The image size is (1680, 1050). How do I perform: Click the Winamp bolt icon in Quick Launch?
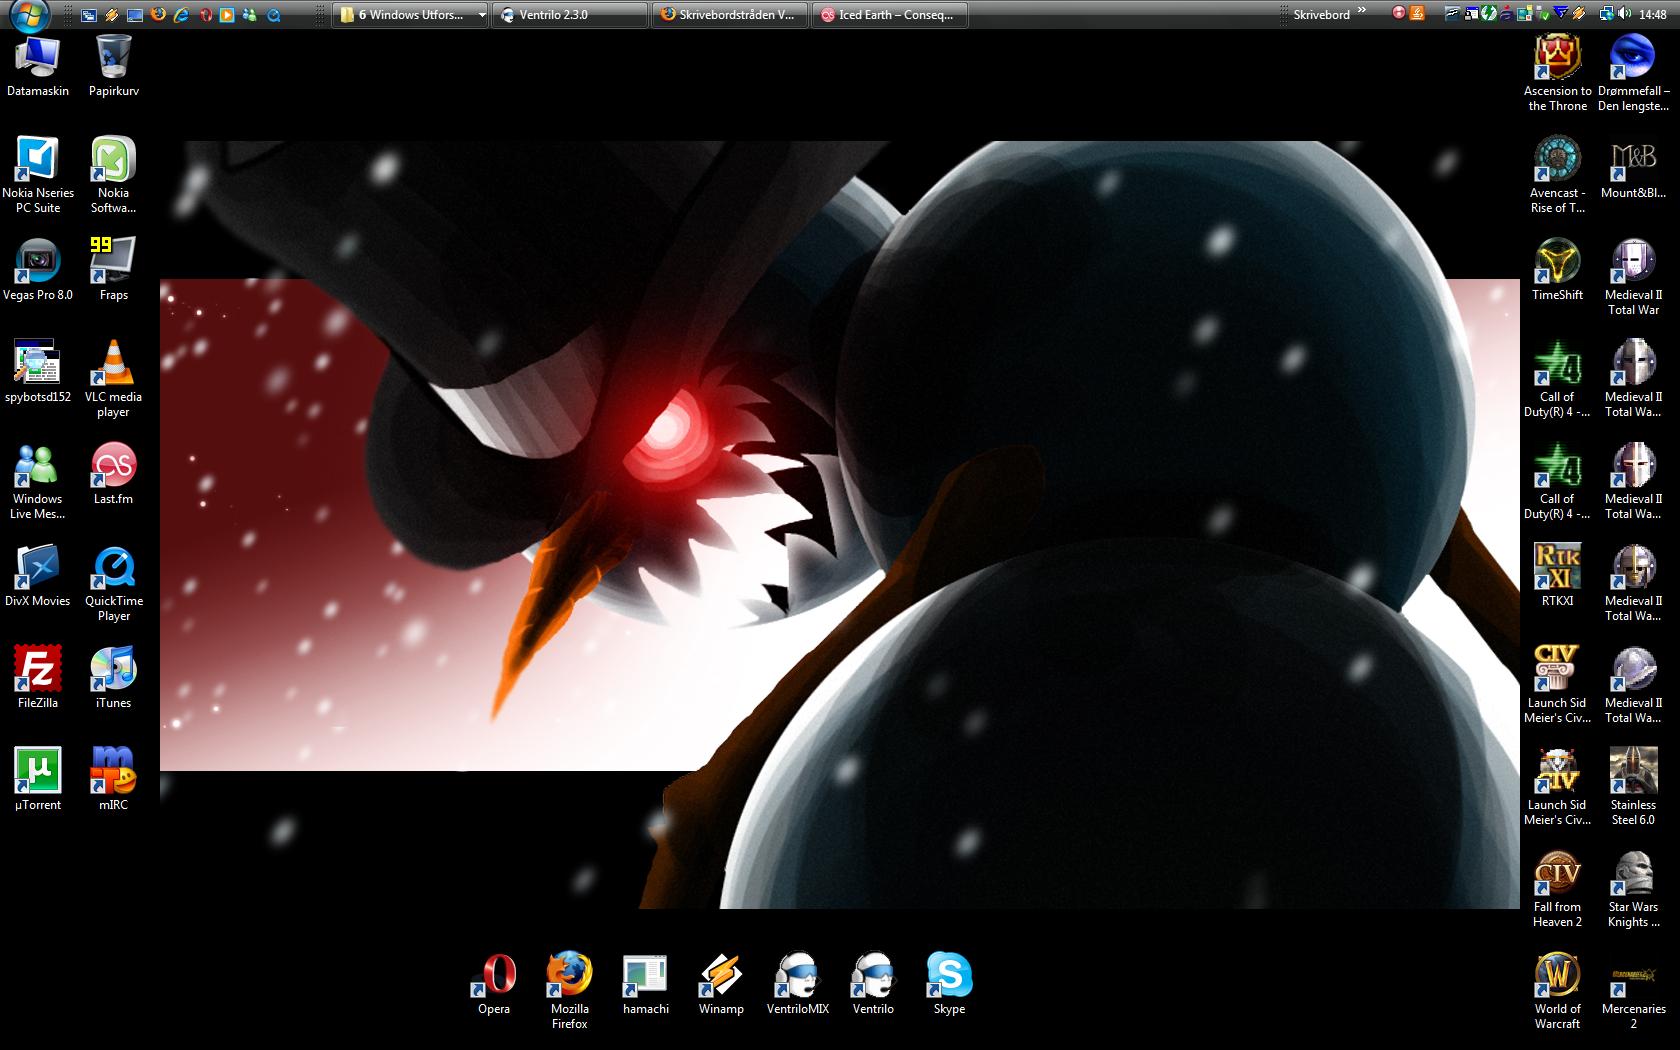(112, 14)
